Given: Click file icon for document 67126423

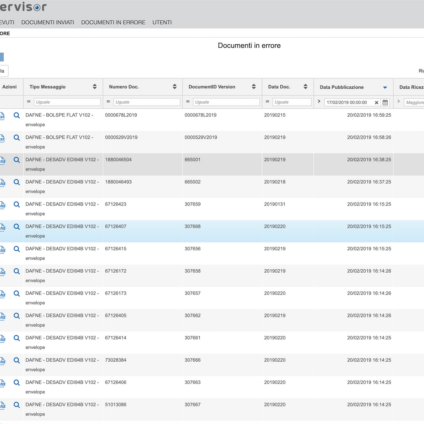Looking at the screenshot, I should point(2,205).
